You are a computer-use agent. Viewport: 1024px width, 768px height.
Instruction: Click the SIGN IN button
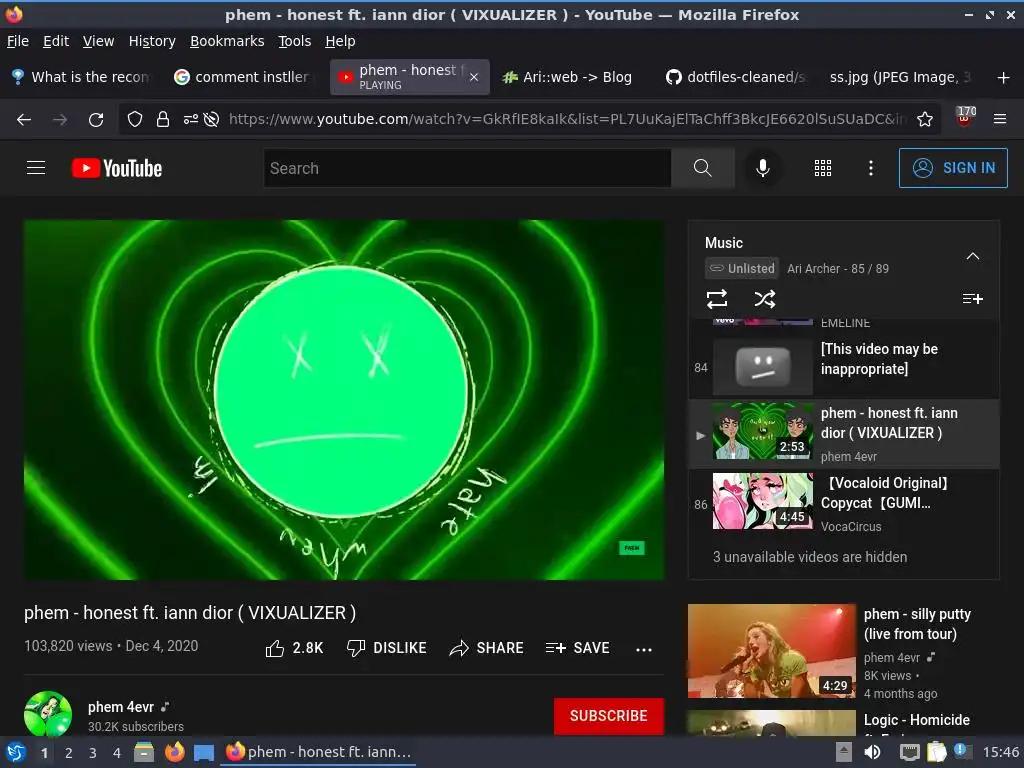click(x=953, y=168)
